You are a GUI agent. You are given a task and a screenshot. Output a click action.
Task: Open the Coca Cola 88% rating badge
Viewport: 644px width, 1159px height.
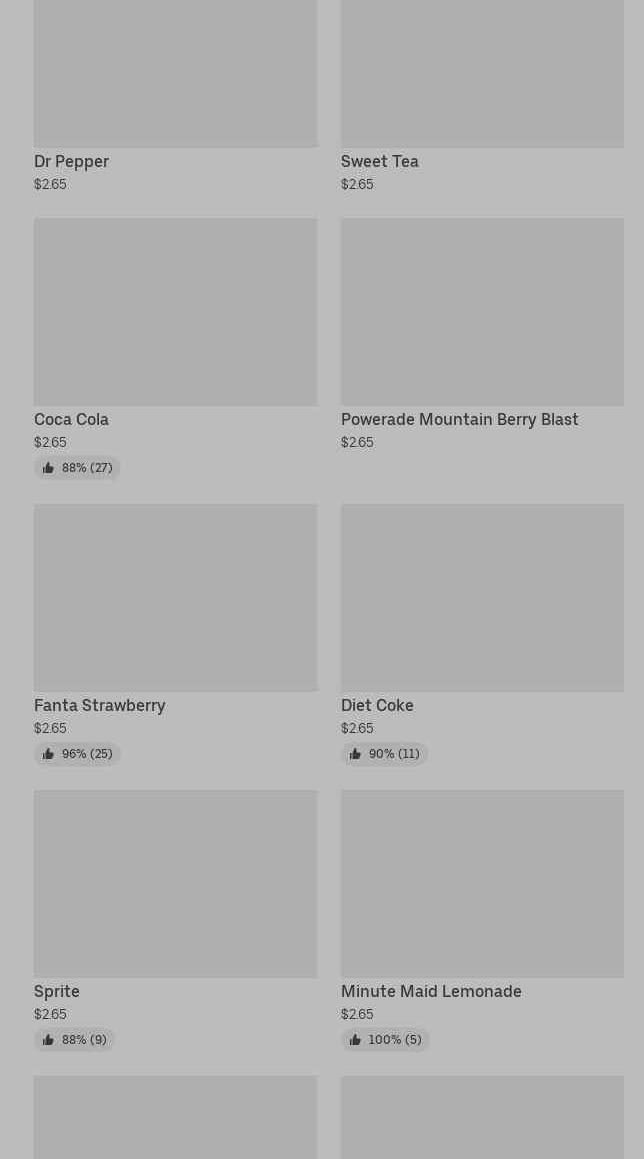click(x=77, y=468)
